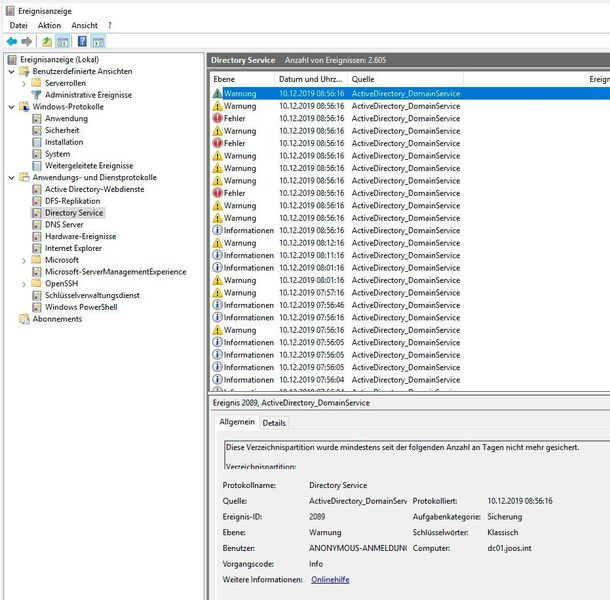
Task: Expand the Microsoft folder
Action: point(24,260)
